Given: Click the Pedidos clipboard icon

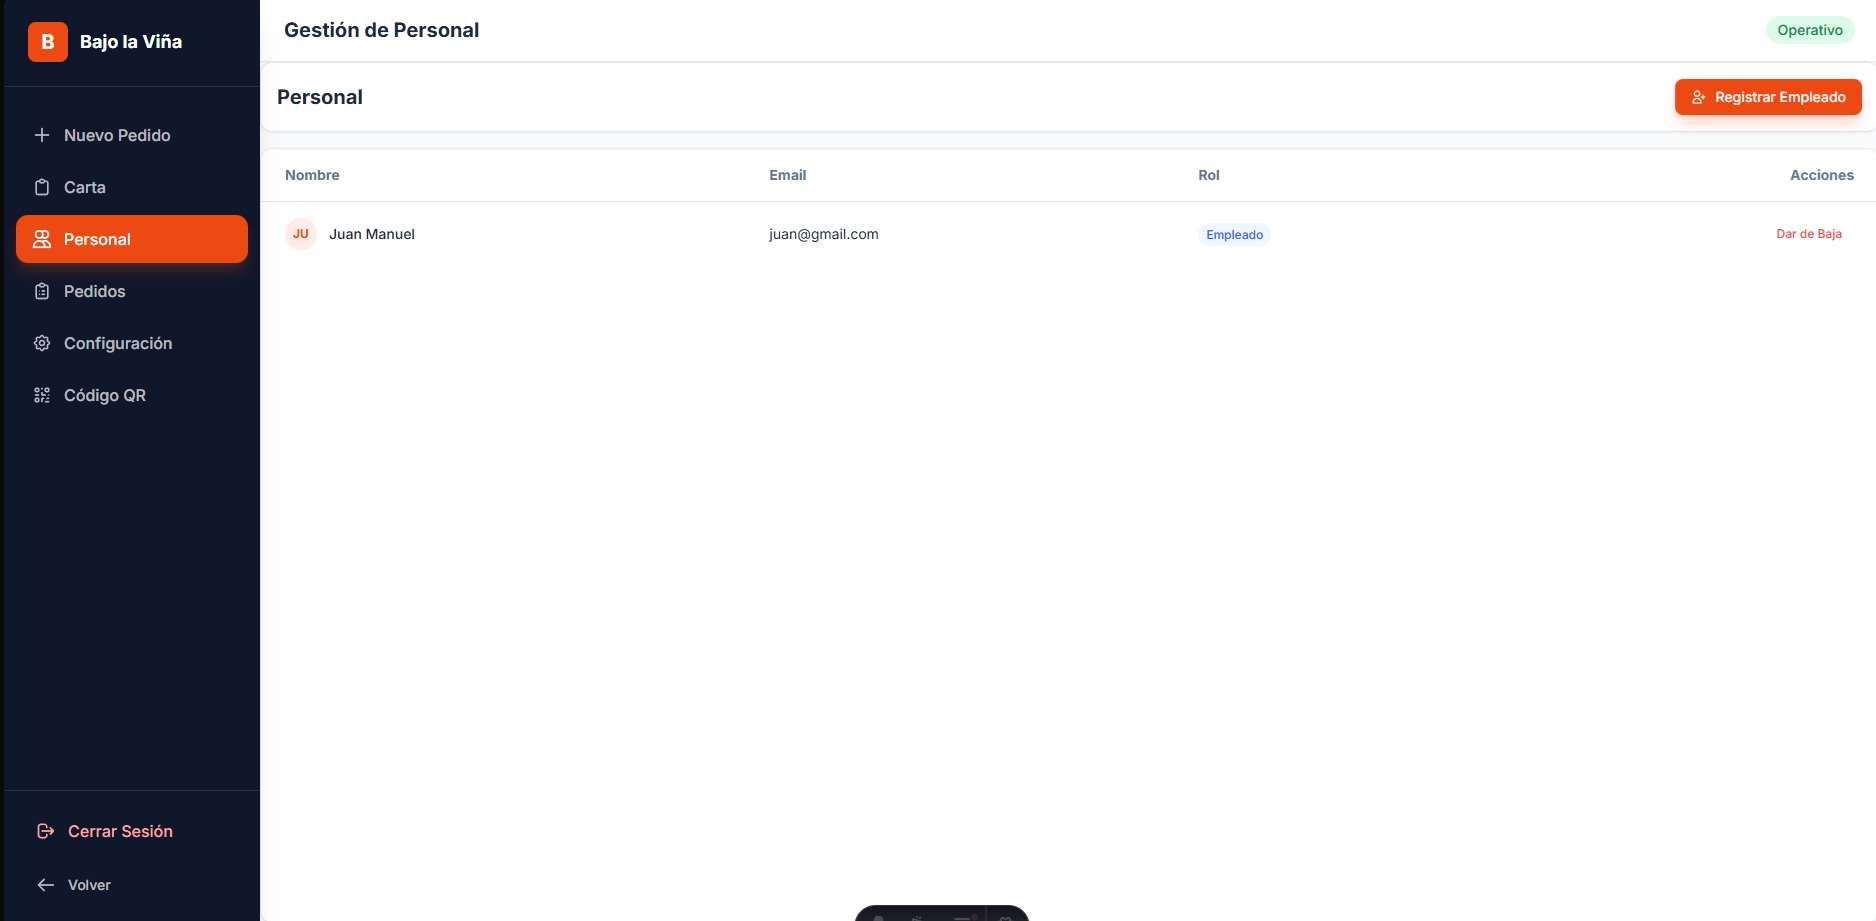Looking at the screenshot, I should click(42, 291).
